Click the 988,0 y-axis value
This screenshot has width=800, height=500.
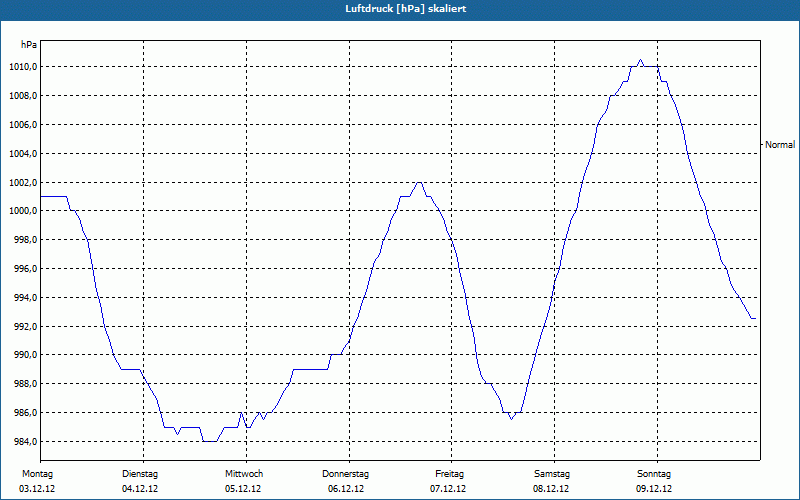(24, 384)
